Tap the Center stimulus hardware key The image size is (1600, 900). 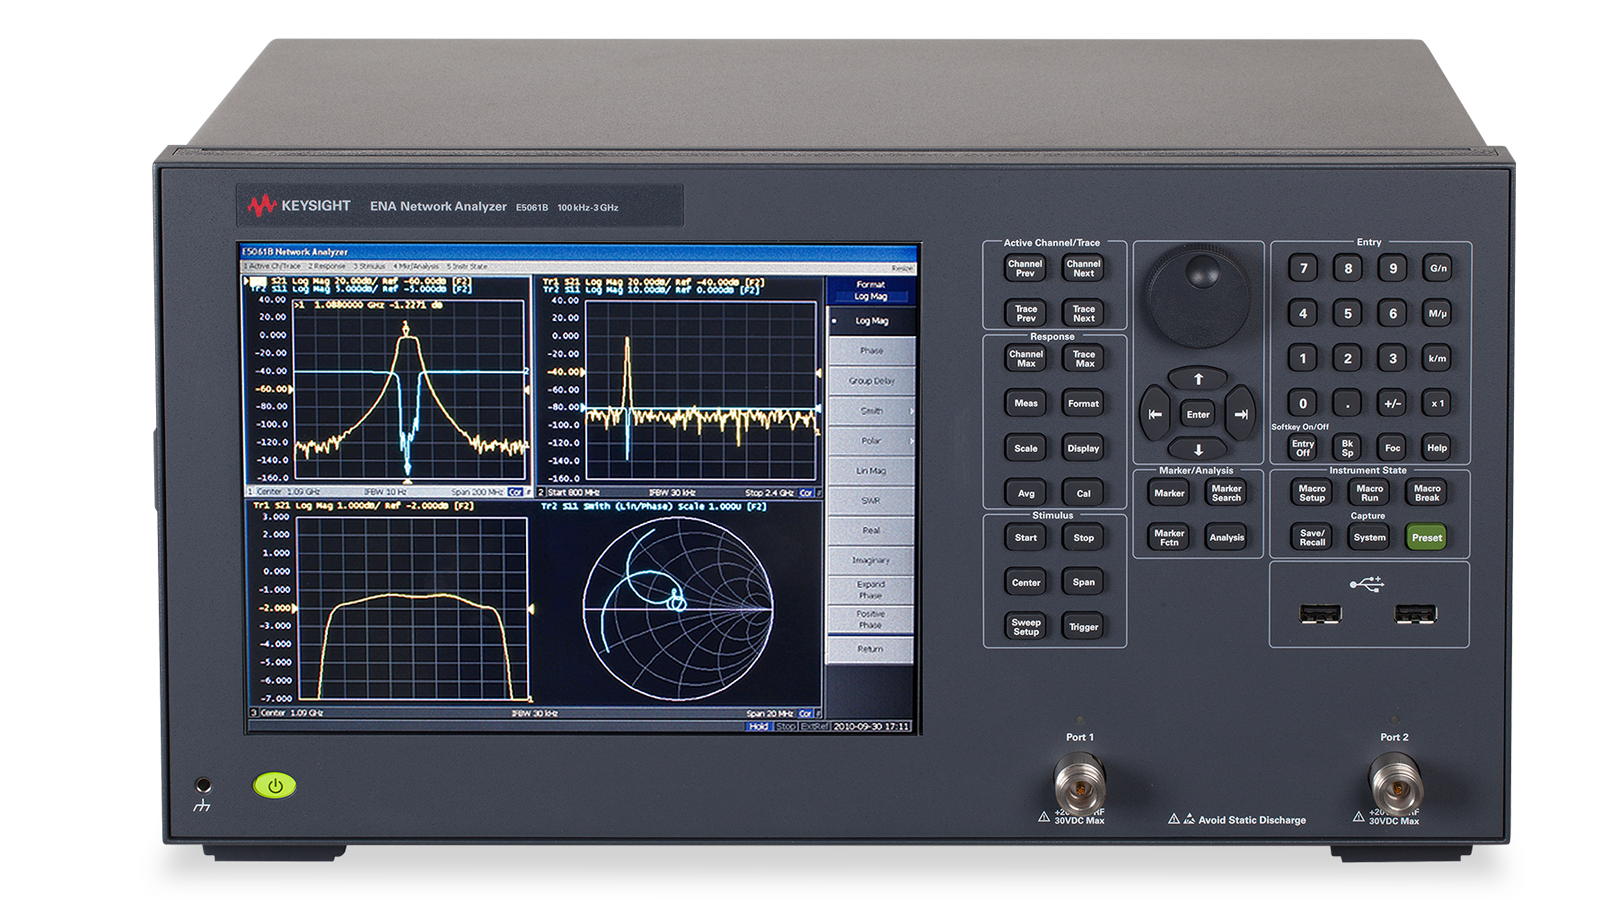tap(1025, 582)
